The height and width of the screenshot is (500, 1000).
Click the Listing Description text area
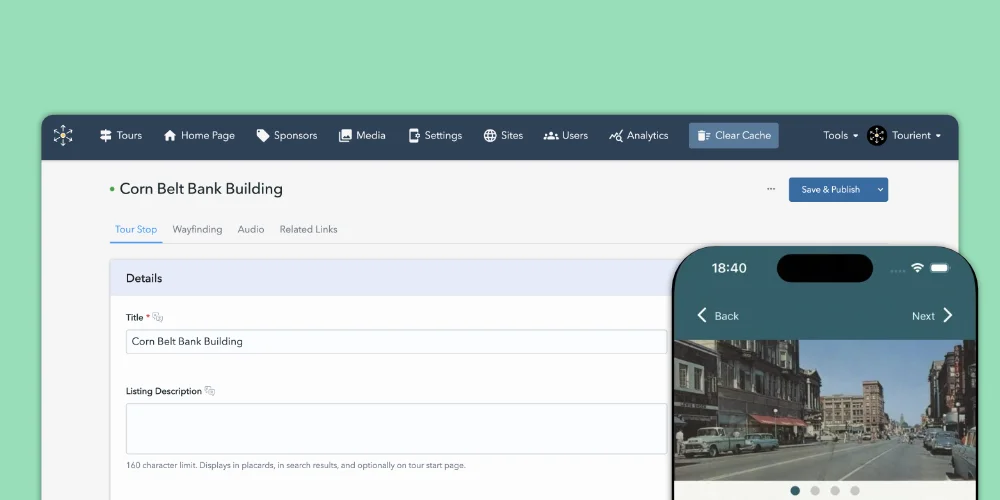pyautogui.click(x=396, y=429)
